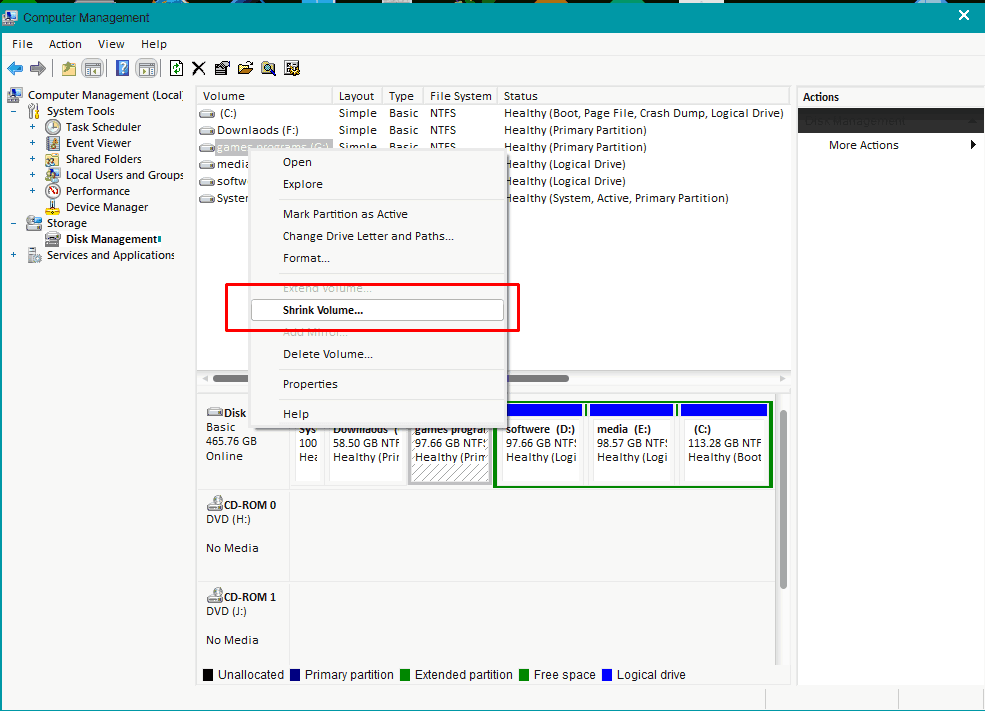Click the Settings checklist toolbar icon
Viewport: 985px width, 711px height.
(292, 68)
